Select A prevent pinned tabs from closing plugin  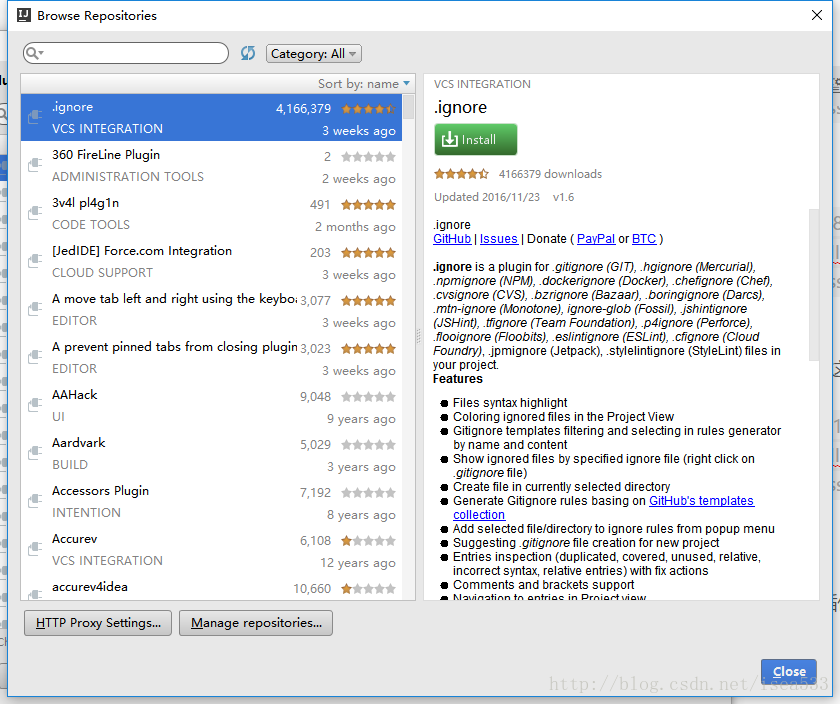coord(211,357)
